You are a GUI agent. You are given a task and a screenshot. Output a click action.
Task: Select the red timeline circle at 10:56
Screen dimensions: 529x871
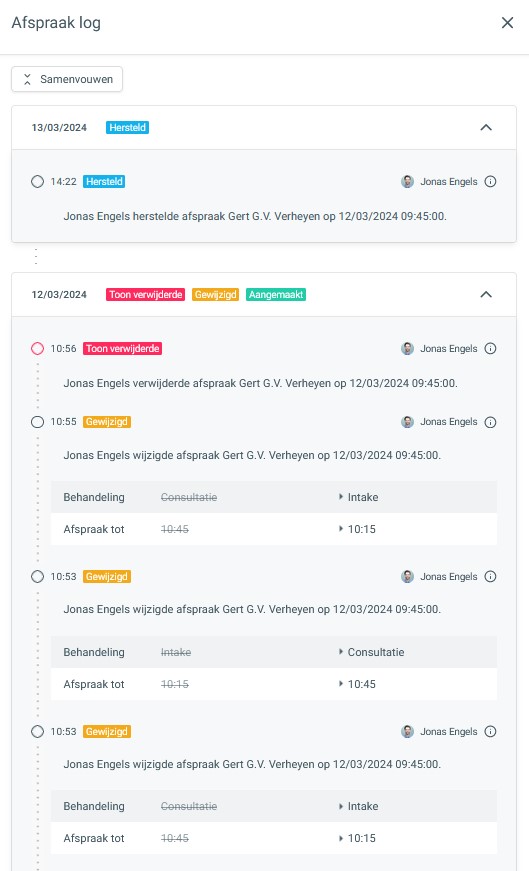pyautogui.click(x=37, y=349)
